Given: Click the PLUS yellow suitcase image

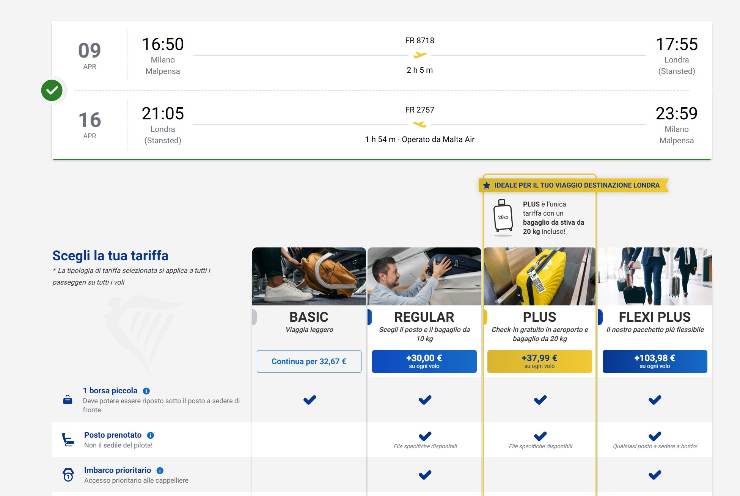Looking at the screenshot, I should coord(539,276).
